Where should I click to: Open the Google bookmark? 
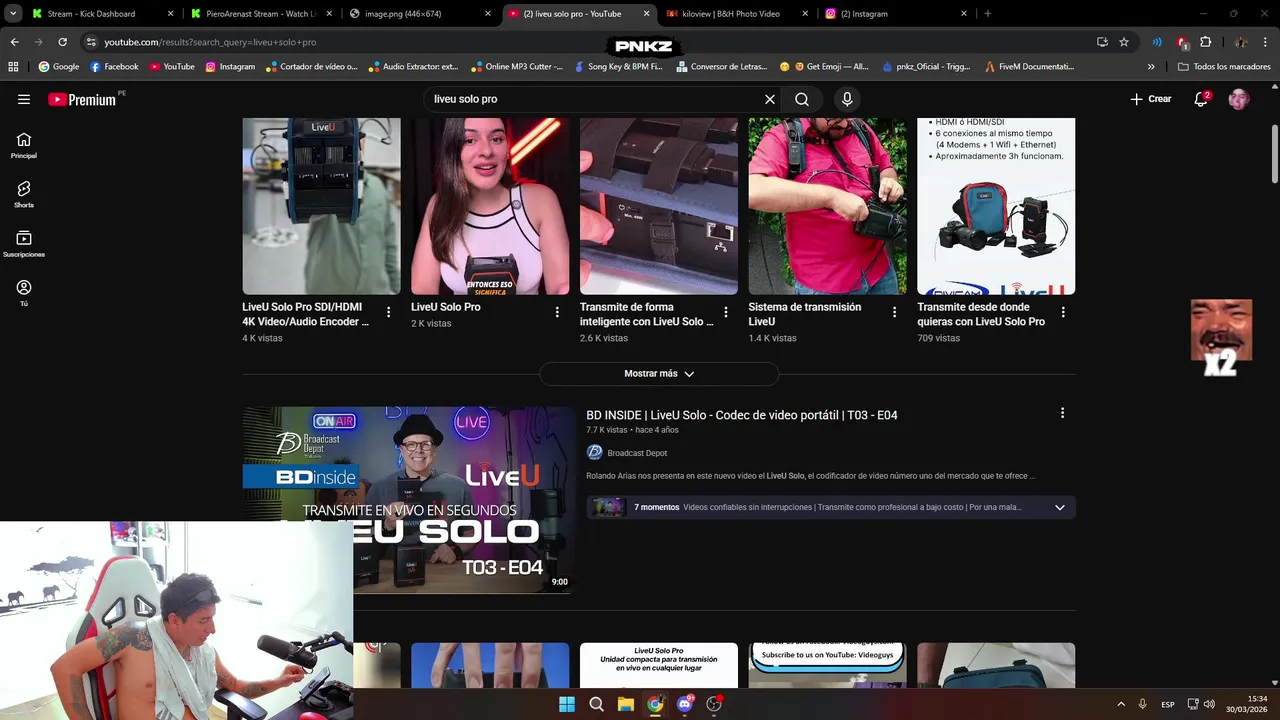coord(59,67)
